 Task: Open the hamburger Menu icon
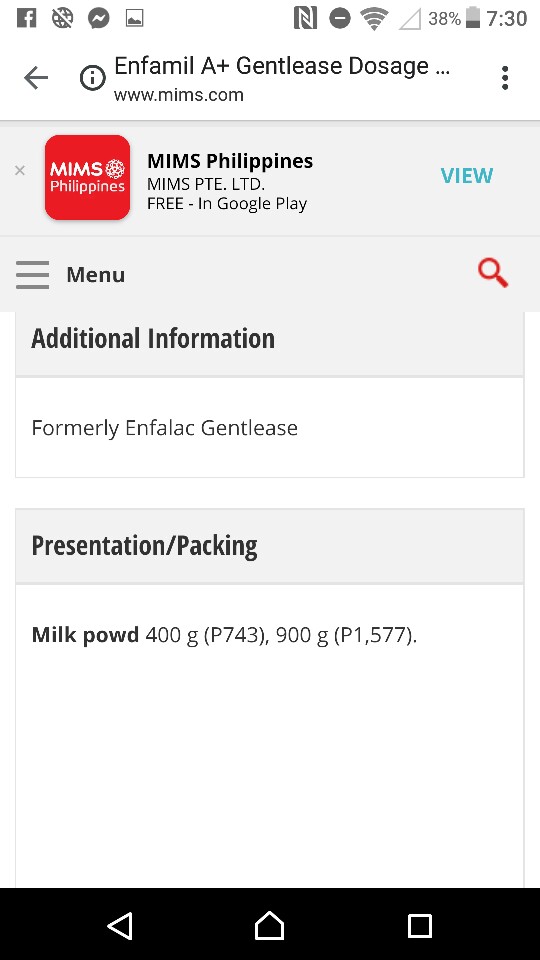[x=32, y=275]
